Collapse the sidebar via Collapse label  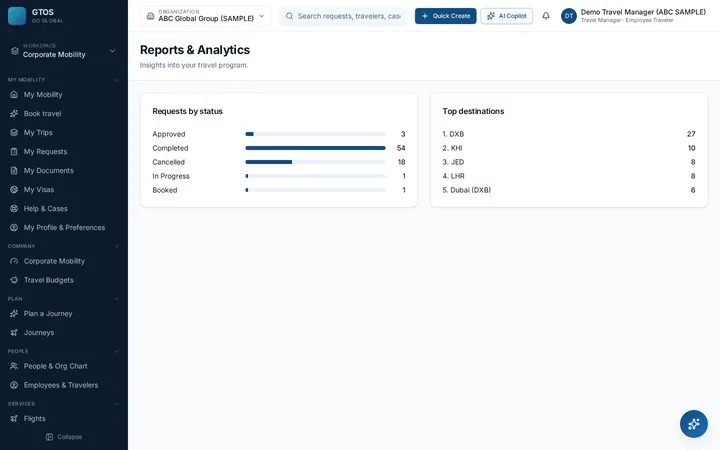click(70, 437)
